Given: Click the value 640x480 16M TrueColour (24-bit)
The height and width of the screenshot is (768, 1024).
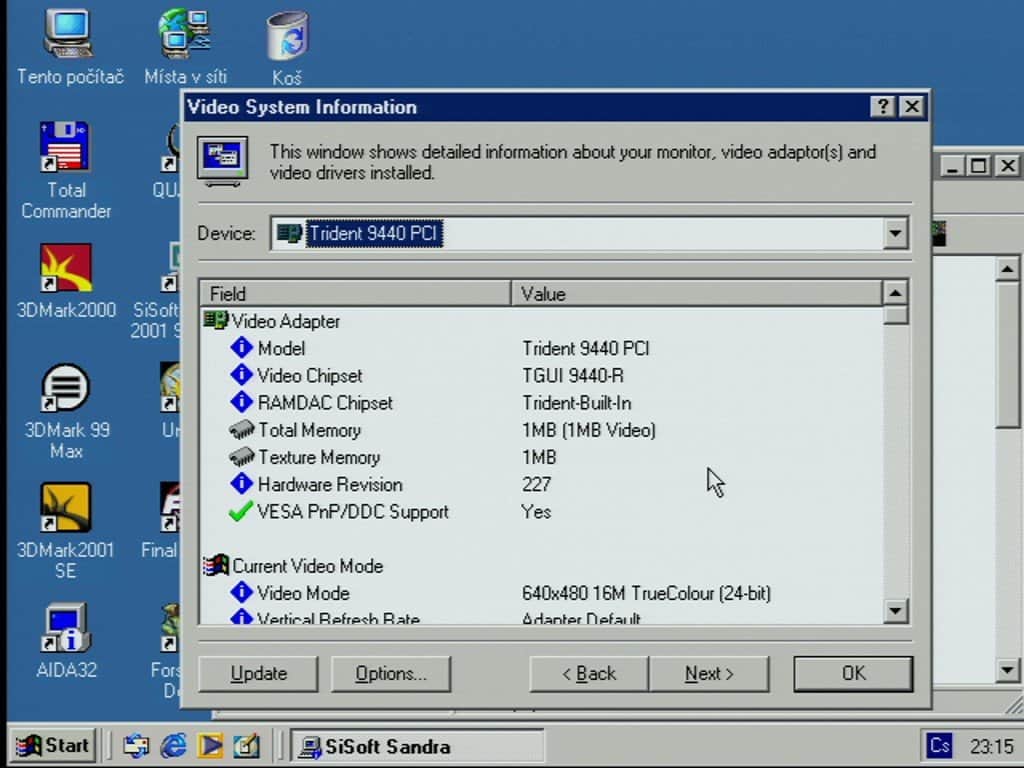Looking at the screenshot, I should (646, 593).
